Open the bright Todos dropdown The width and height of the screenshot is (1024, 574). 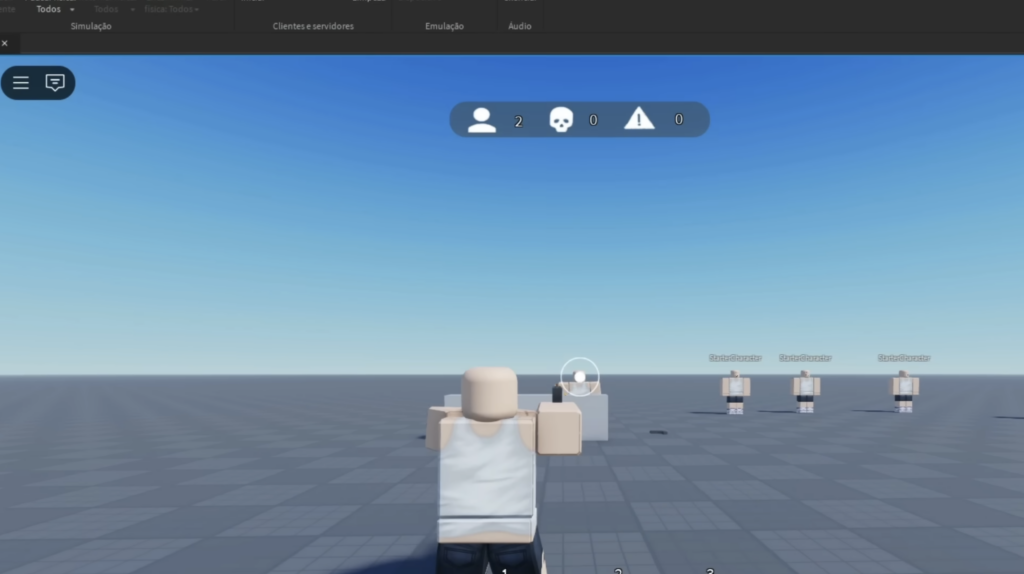[x=55, y=9]
